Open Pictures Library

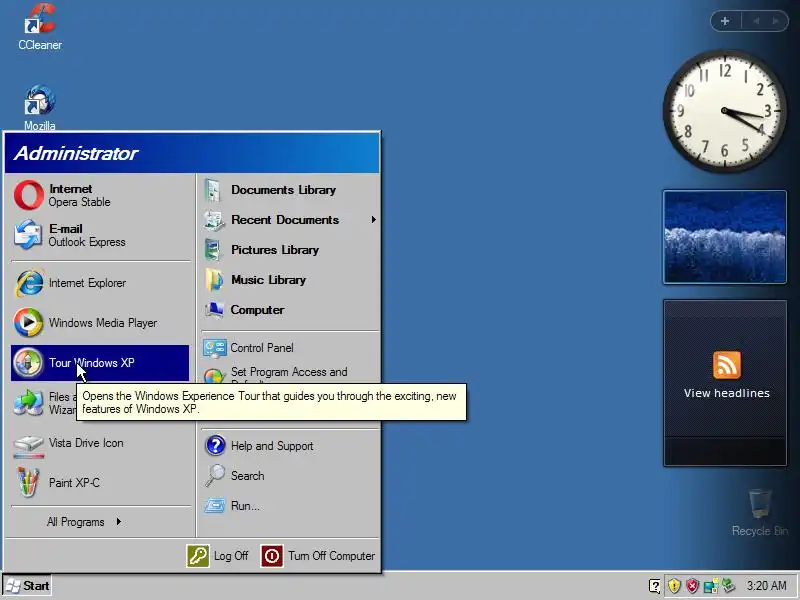(x=290, y=250)
